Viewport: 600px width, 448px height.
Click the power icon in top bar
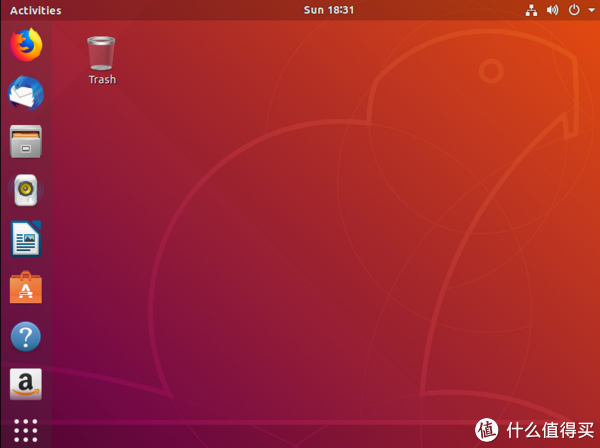coord(574,10)
